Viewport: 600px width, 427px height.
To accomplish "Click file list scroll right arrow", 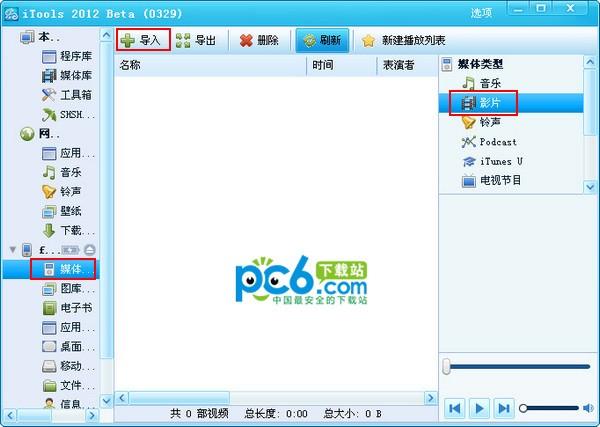I will (430, 398).
